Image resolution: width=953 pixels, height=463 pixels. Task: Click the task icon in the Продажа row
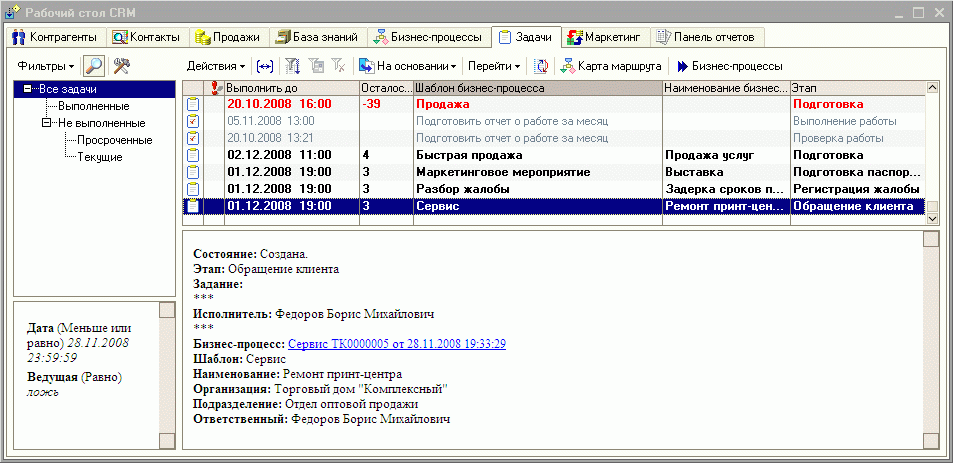[193, 104]
